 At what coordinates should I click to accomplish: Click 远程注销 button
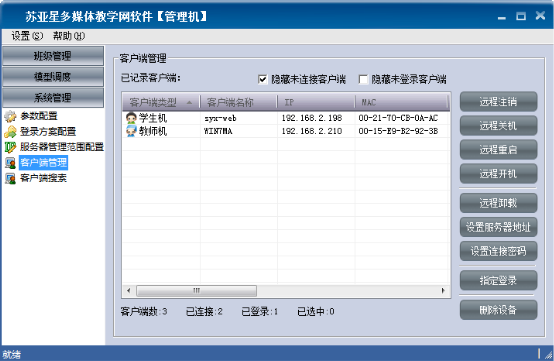[498, 102]
